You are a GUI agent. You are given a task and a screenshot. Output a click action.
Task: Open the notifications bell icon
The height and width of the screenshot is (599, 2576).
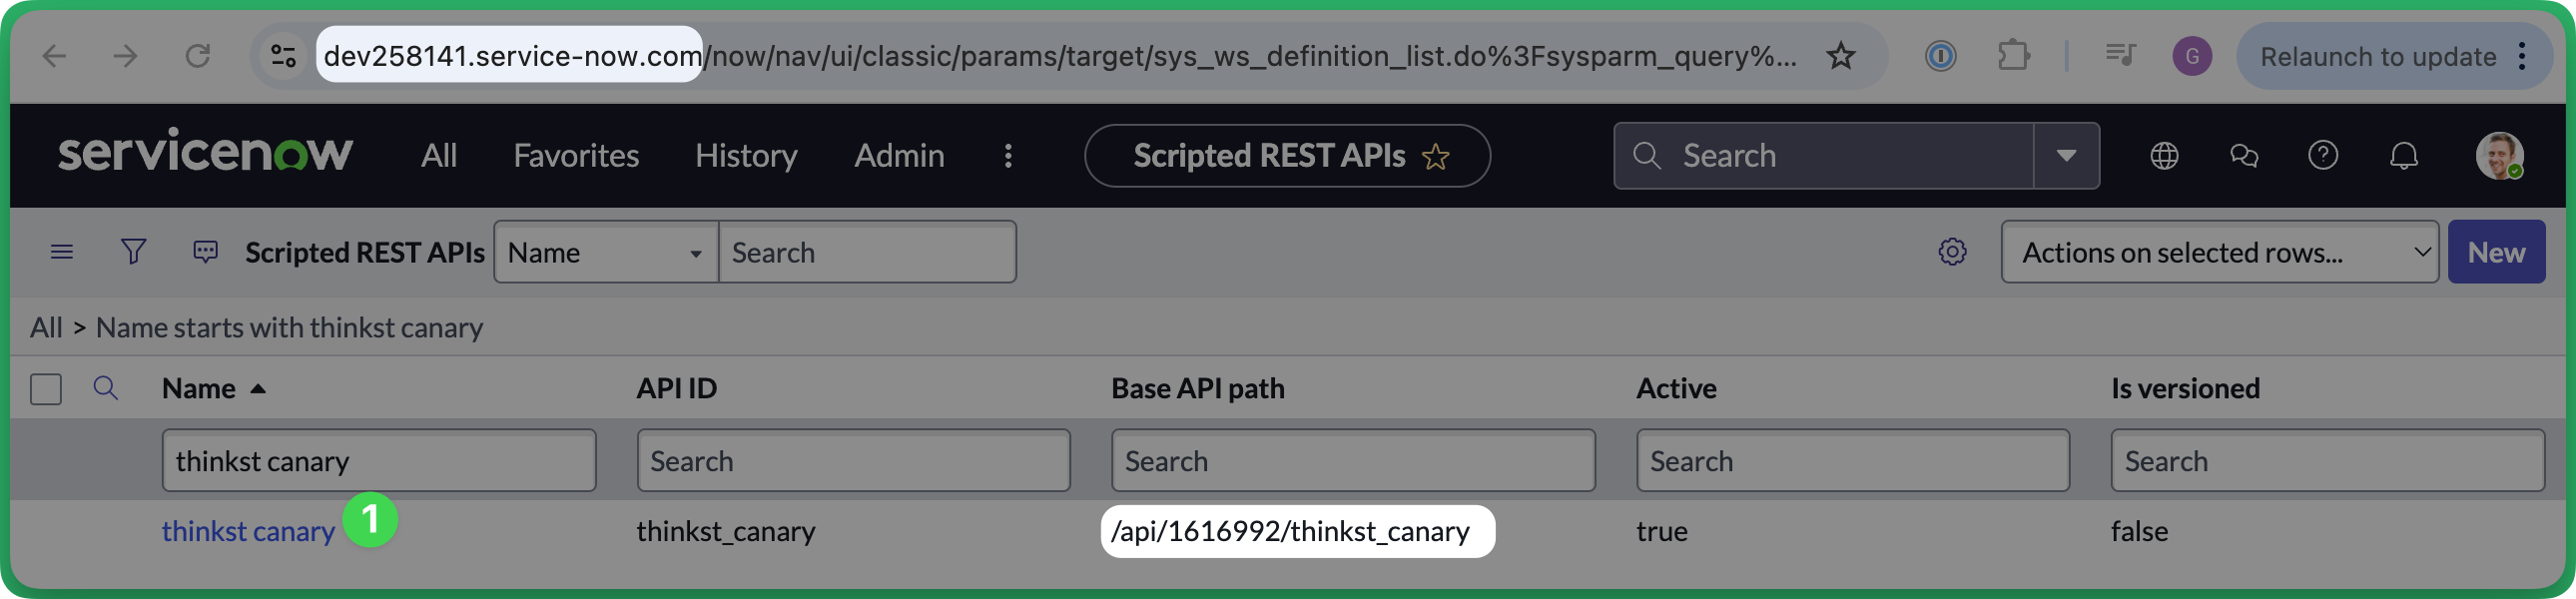(x=2404, y=156)
